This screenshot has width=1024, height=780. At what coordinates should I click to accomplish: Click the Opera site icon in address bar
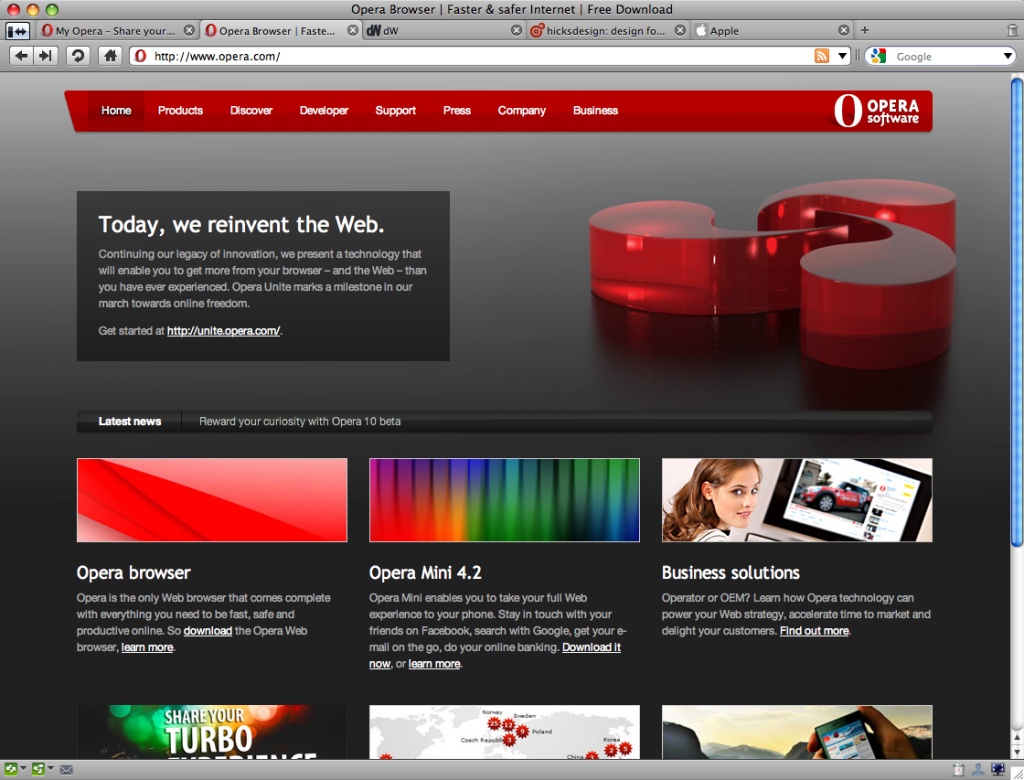coord(140,56)
